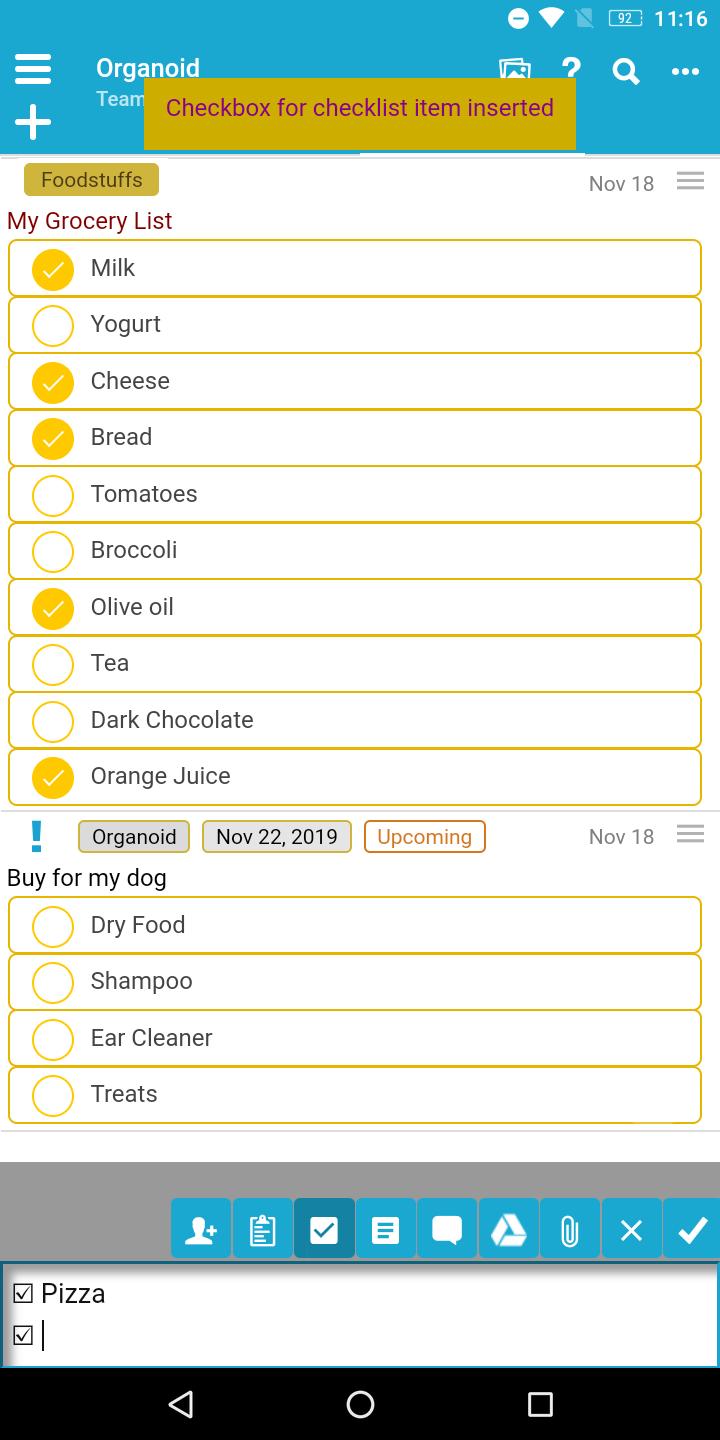This screenshot has height=1440, width=720.
Task: Open the hamburger navigation menu
Action: [33, 69]
